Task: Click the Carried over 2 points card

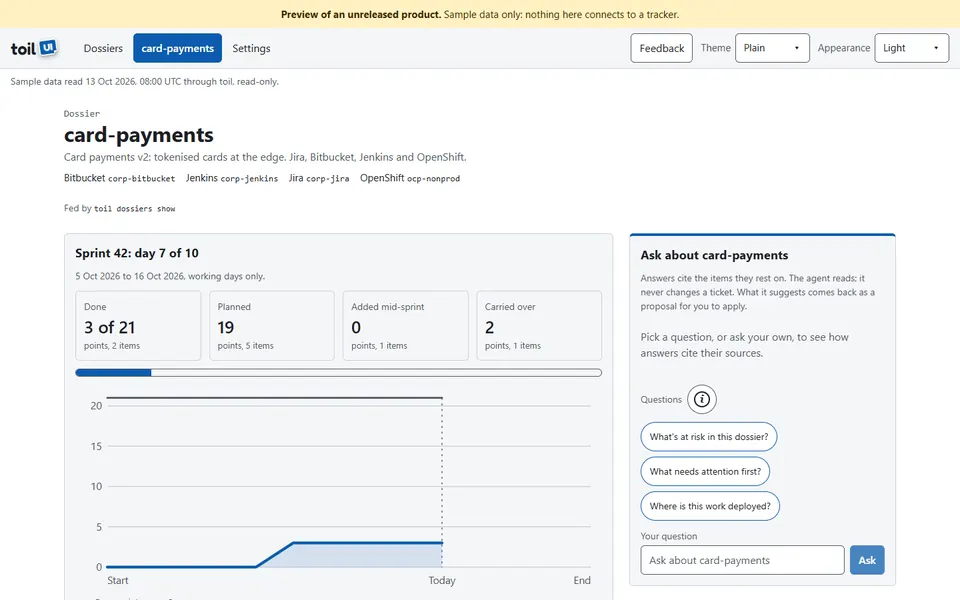Action: click(539, 326)
